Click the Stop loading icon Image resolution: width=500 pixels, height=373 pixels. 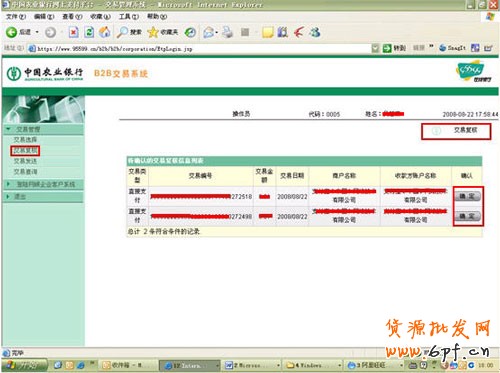pos(73,32)
